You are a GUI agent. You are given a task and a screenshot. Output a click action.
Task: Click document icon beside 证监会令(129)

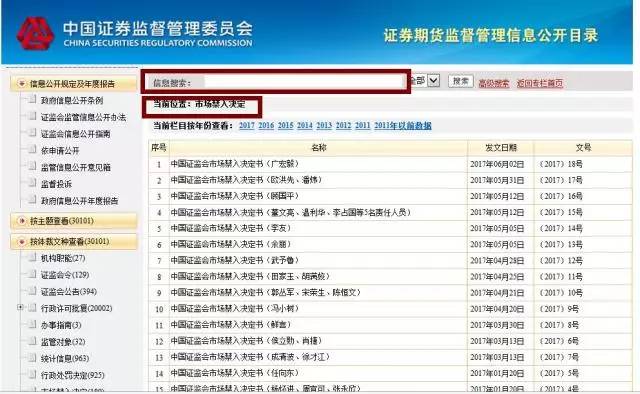[32, 274]
